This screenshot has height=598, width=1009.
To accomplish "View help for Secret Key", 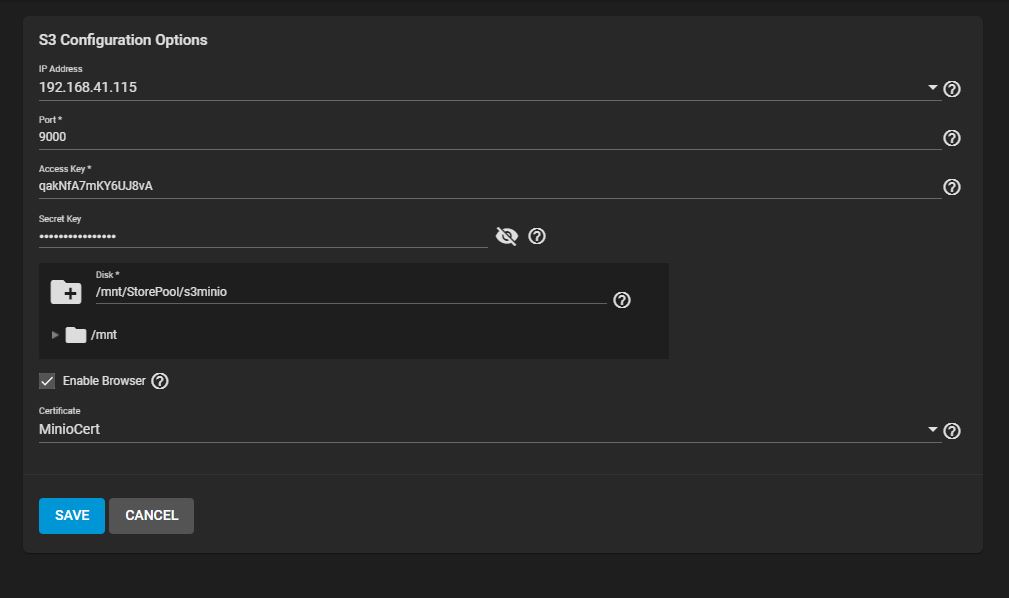I will pos(537,236).
